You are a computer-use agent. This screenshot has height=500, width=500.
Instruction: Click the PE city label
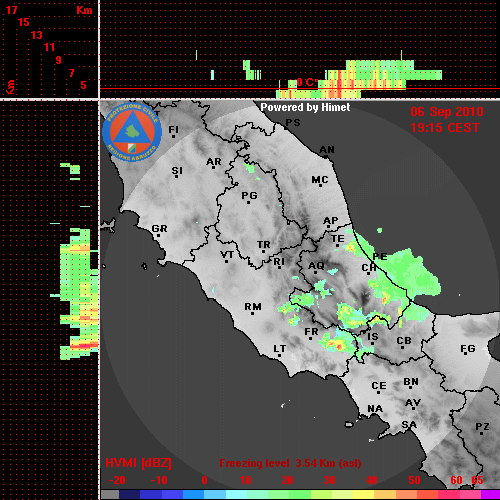click(x=380, y=256)
